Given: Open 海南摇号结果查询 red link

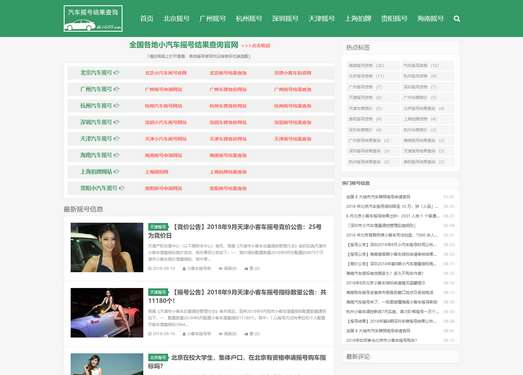Looking at the screenshot, I should 228,155.
